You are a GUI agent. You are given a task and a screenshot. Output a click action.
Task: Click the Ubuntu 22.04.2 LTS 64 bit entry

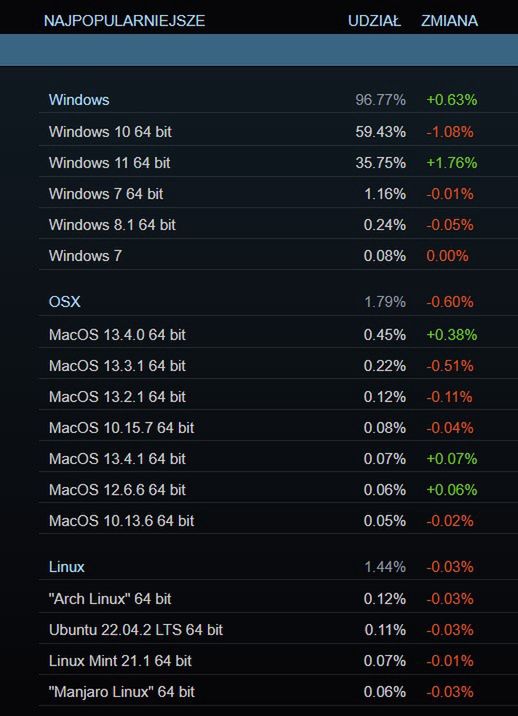pos(278,630)
